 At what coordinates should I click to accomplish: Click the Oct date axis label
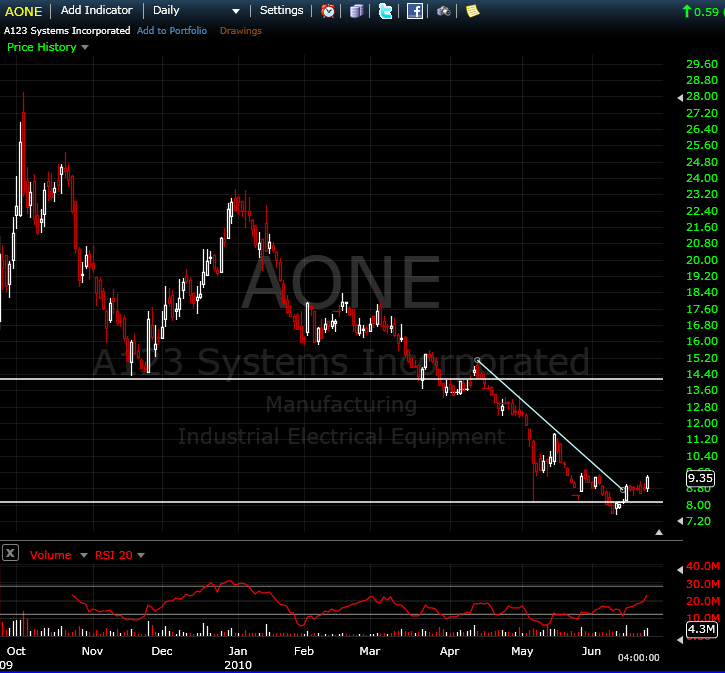[16, 651]
